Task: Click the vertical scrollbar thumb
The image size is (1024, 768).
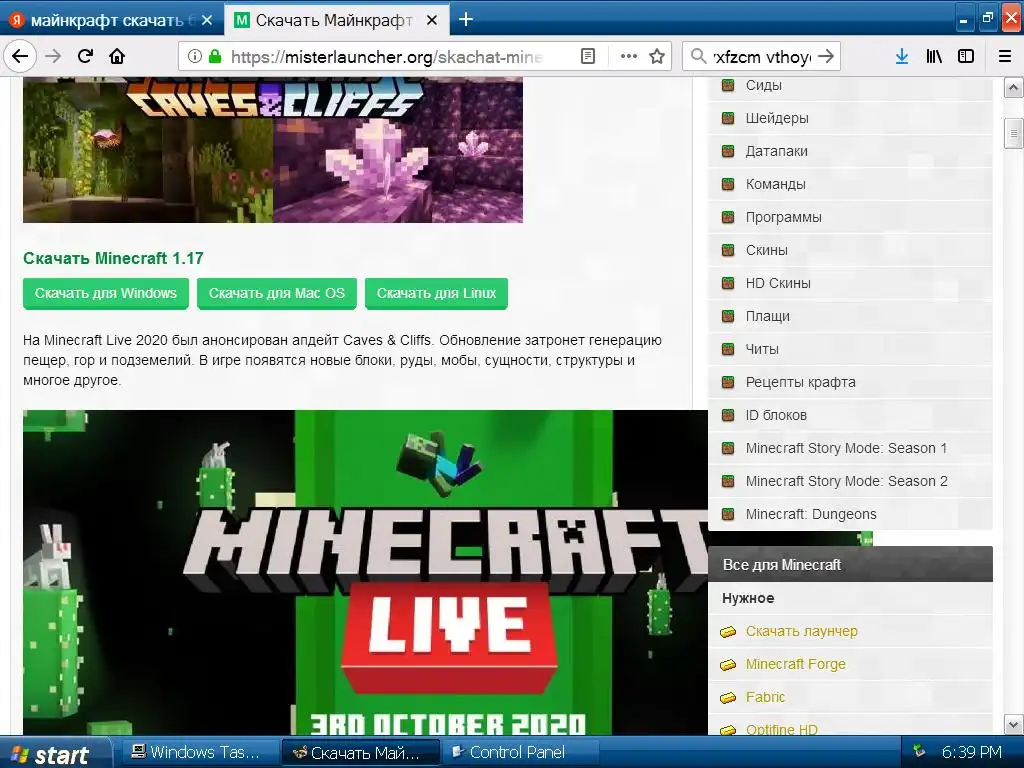Action: point(1013,134)
